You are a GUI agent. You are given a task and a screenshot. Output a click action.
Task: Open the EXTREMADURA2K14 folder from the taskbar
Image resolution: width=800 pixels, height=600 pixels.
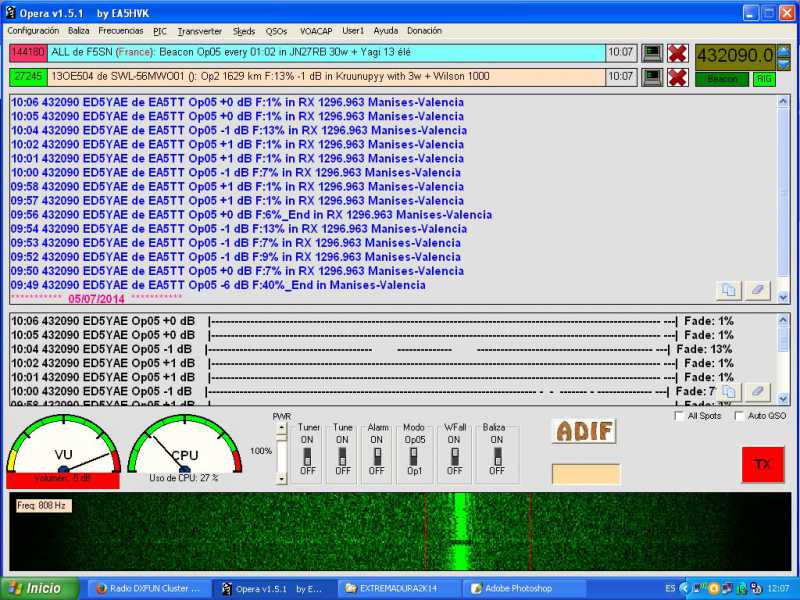click(399, 589)
